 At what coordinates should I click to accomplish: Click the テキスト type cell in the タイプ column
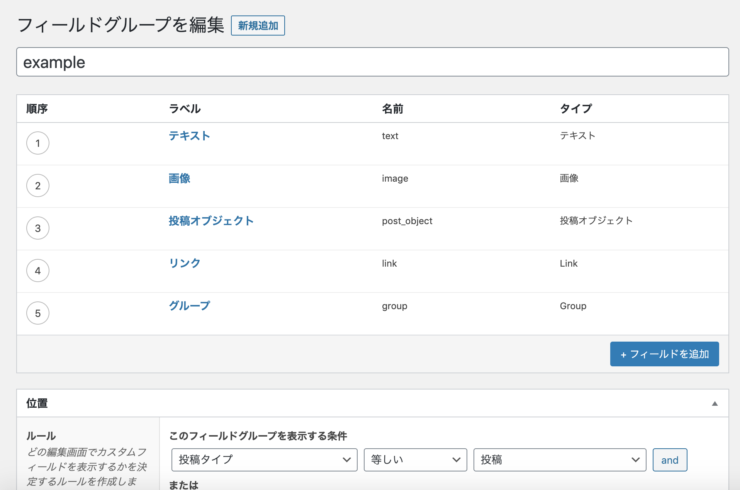[578, 136]
